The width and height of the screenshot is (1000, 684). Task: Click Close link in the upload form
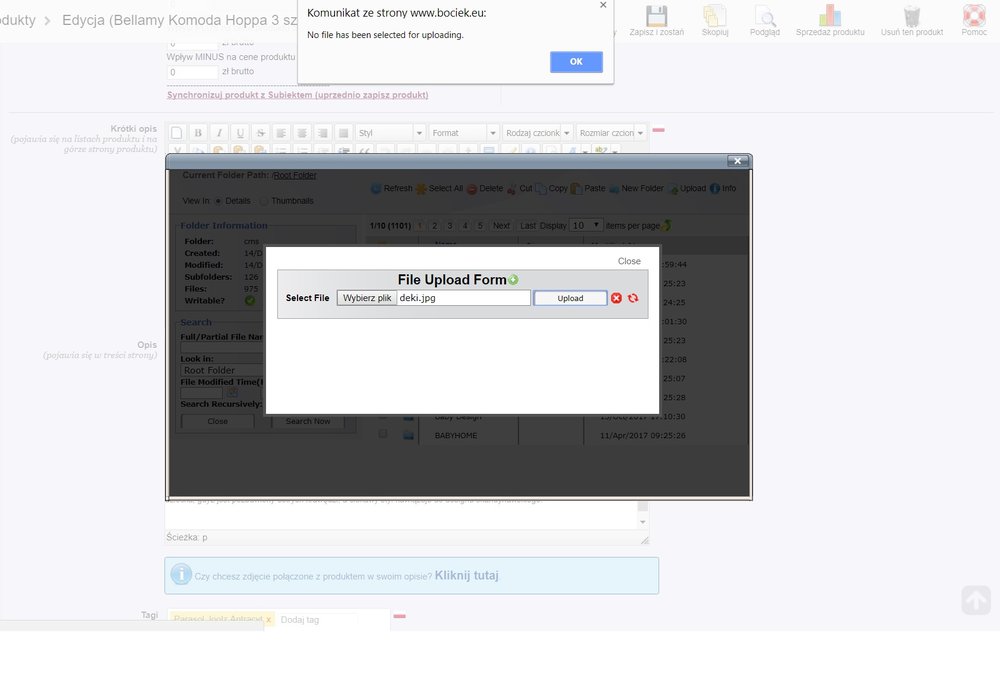coord(629,261)
